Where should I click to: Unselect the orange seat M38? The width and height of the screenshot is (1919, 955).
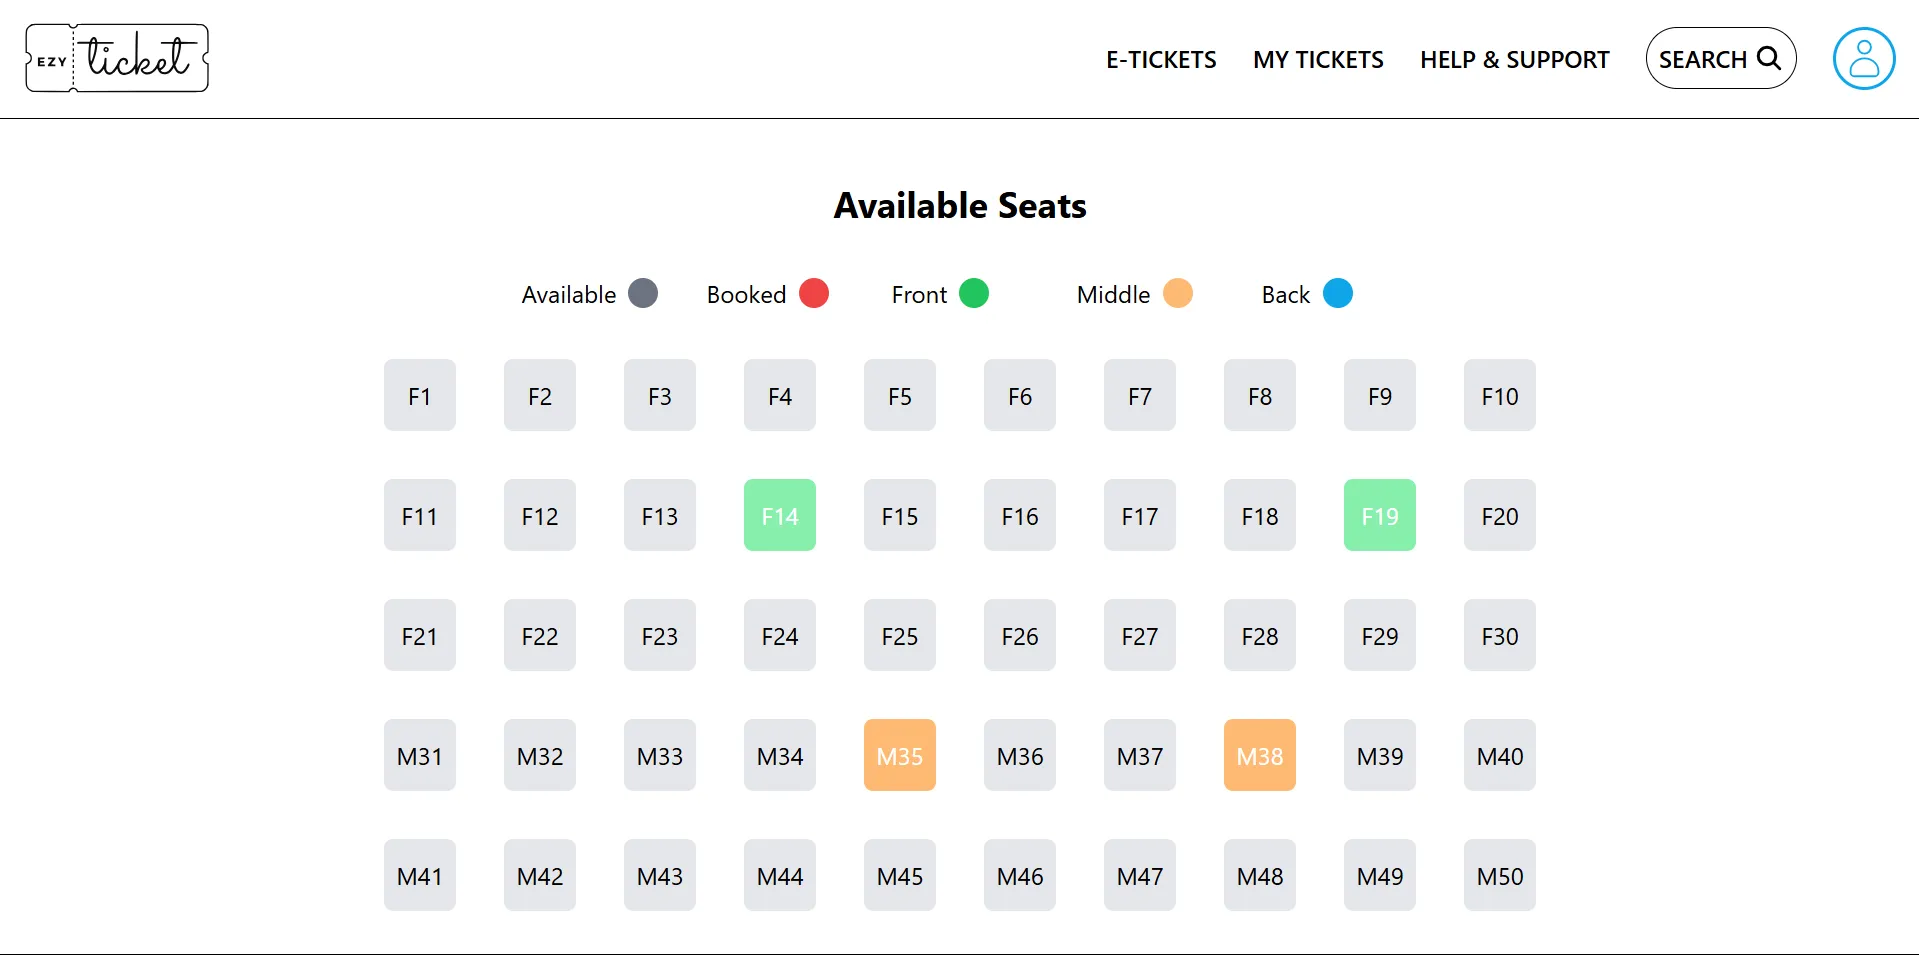click(1260, 755)
